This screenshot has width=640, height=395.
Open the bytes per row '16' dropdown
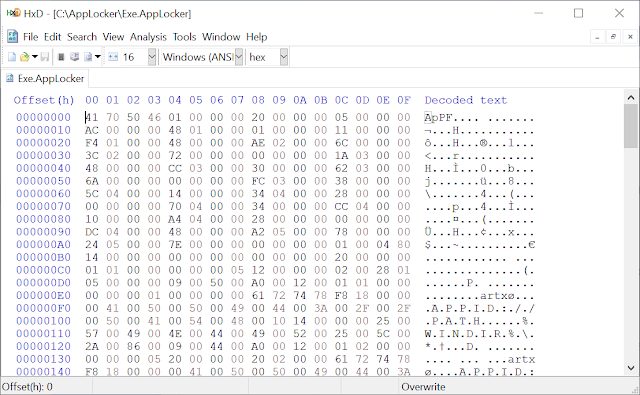152,57
